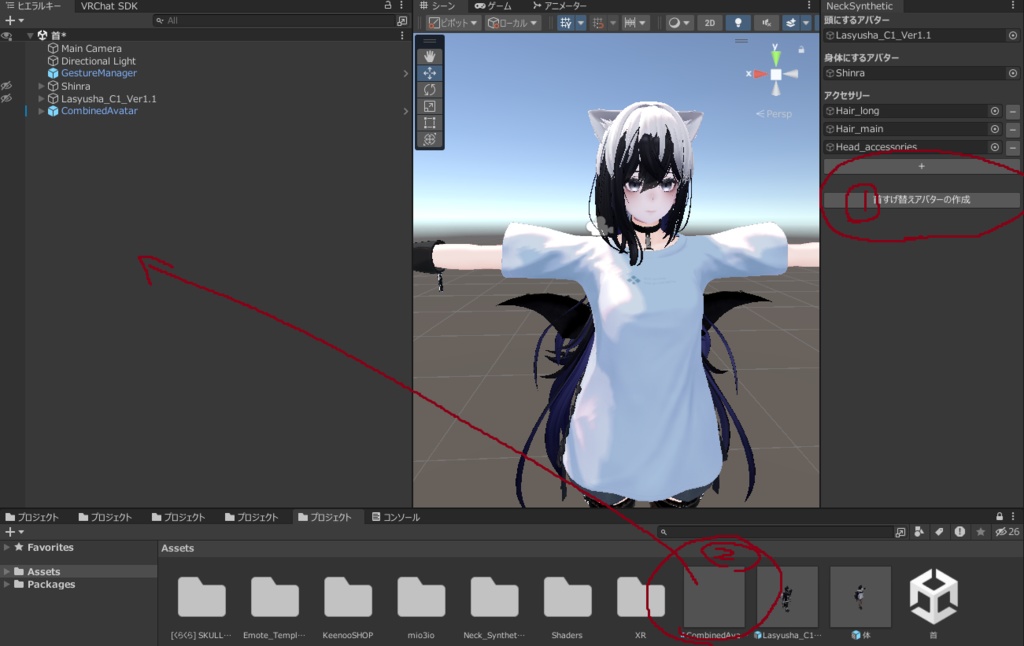Toggle scene lighting bulb
This screenshot has height=646, width=1024.
click(x=738, y=23)
